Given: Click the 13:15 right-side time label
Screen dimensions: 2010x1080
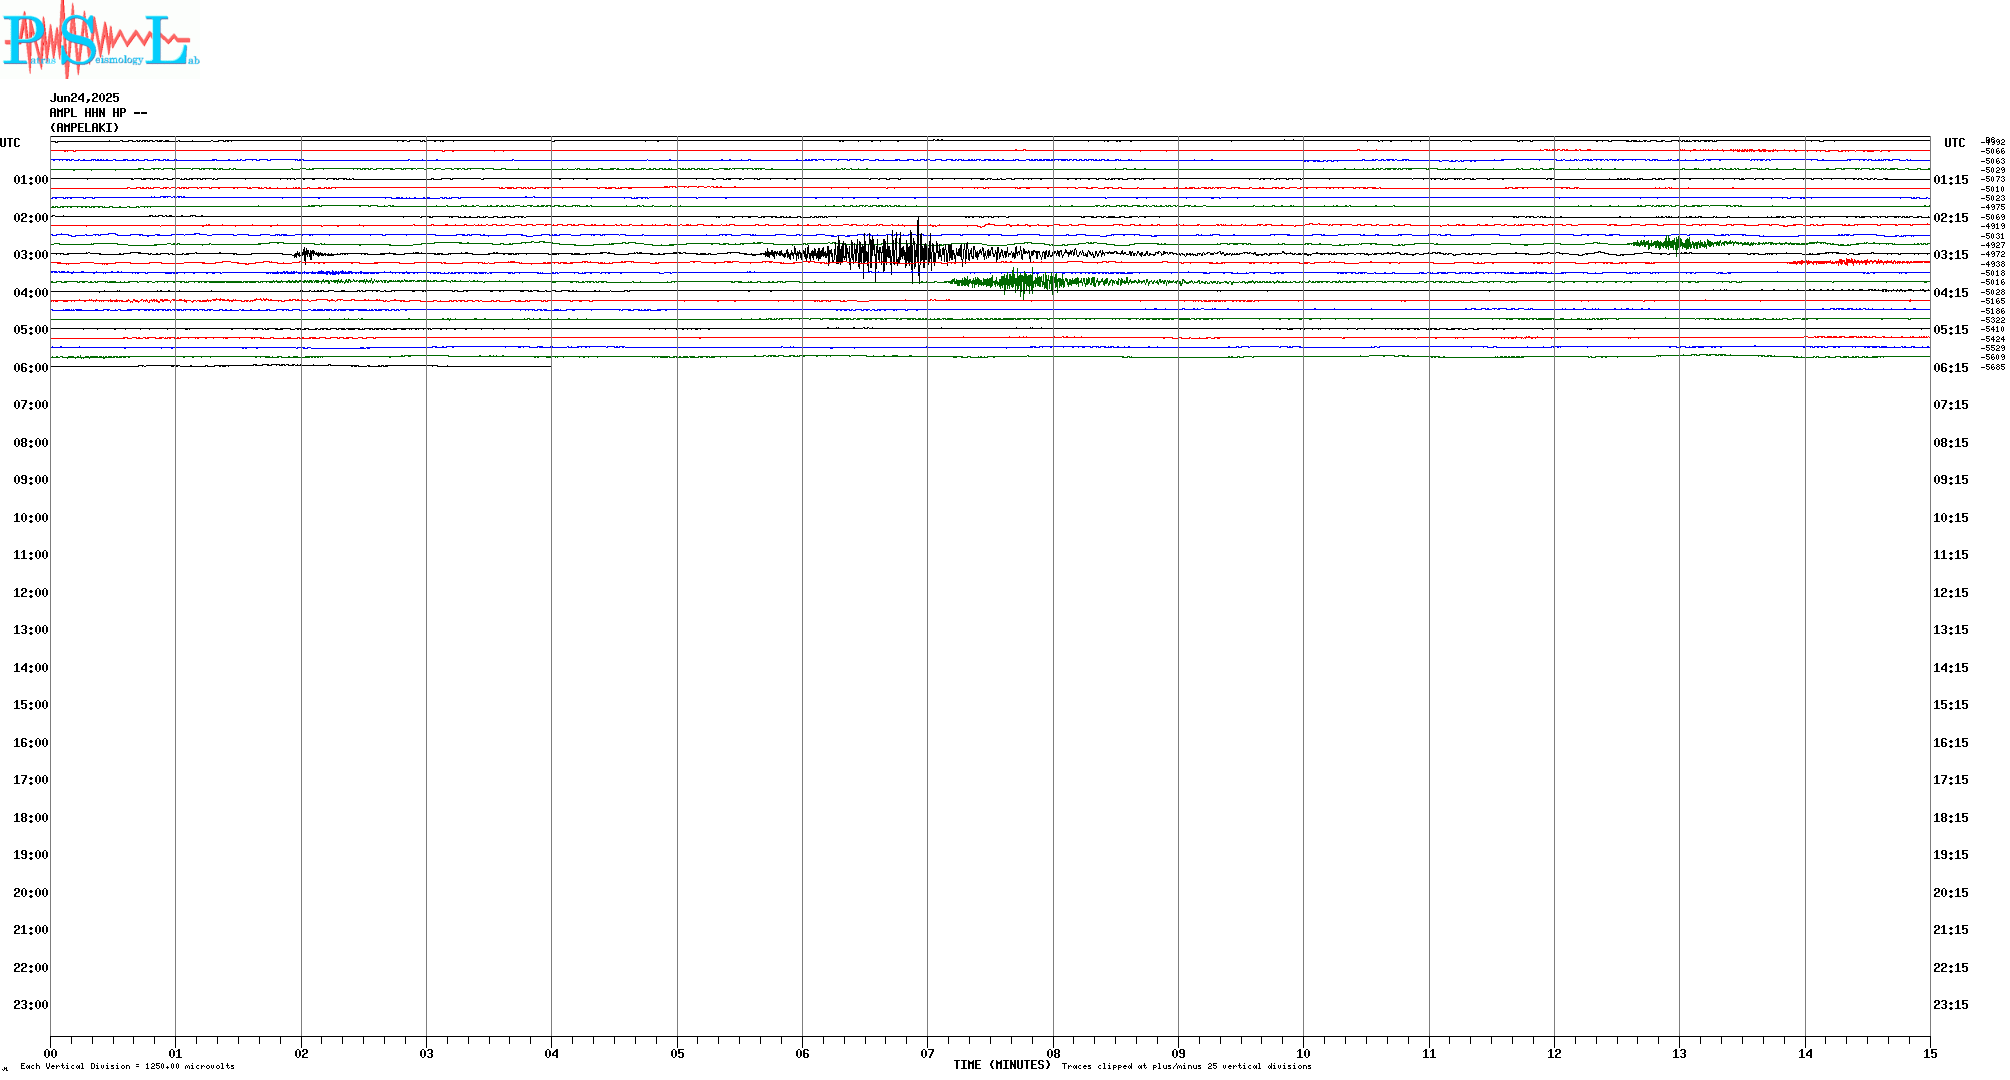Looking at the screenshot, I should [1951, 630].
